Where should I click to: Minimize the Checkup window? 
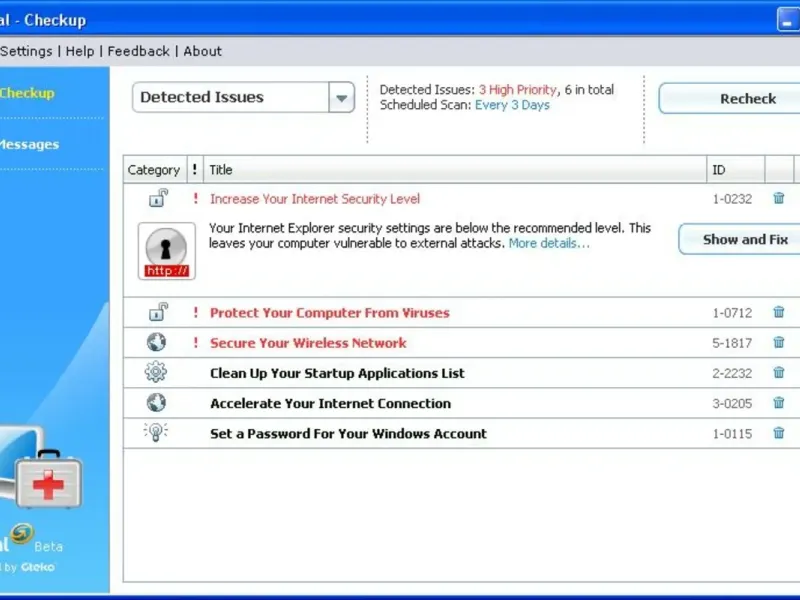click(x=788, y=20)
